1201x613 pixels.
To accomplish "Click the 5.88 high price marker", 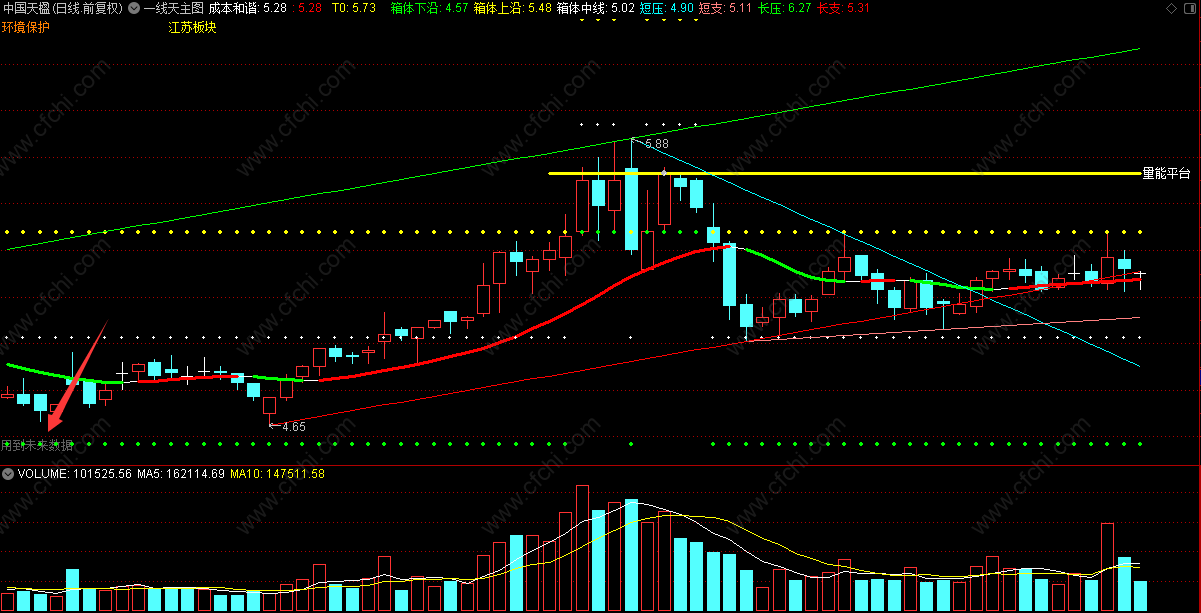I will click(x=657, y=144).
